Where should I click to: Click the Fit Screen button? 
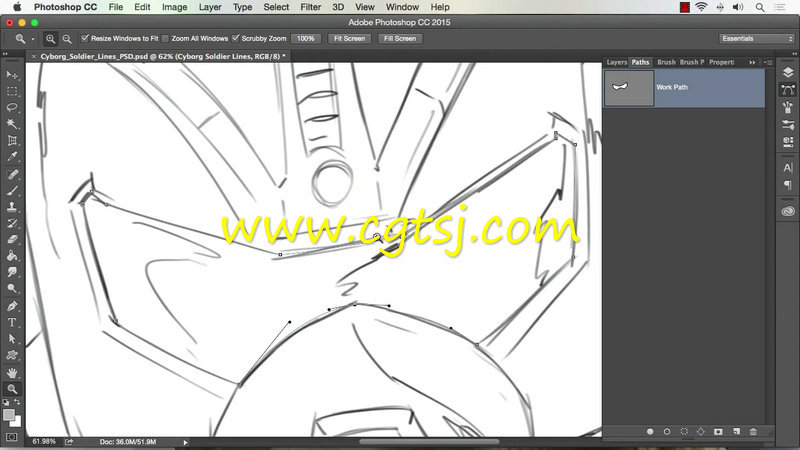tap(349, 39)
